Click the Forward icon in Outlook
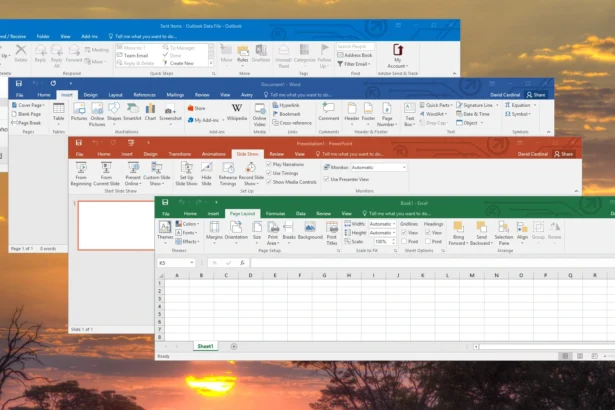Viewport: 615px width, 410px height. [x=73, y=54]
